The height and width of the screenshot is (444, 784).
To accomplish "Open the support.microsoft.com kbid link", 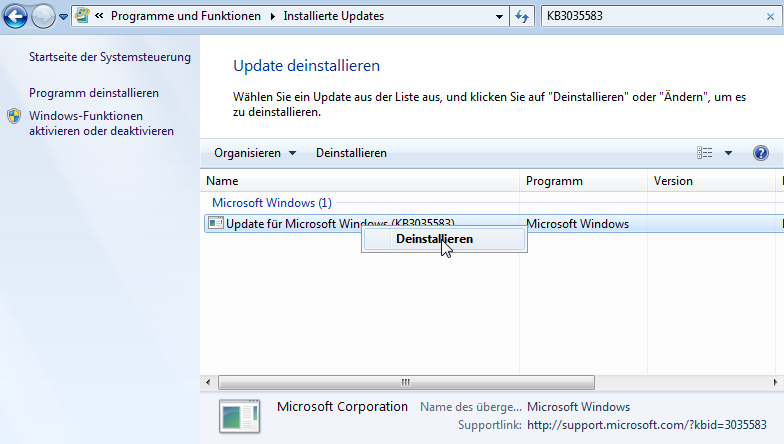I will click(646, 425).
